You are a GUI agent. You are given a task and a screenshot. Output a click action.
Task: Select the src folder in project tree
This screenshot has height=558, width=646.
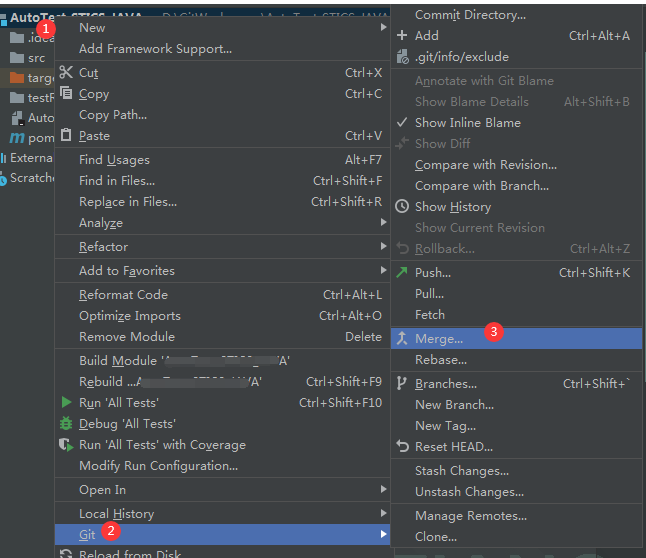(36, 57)
